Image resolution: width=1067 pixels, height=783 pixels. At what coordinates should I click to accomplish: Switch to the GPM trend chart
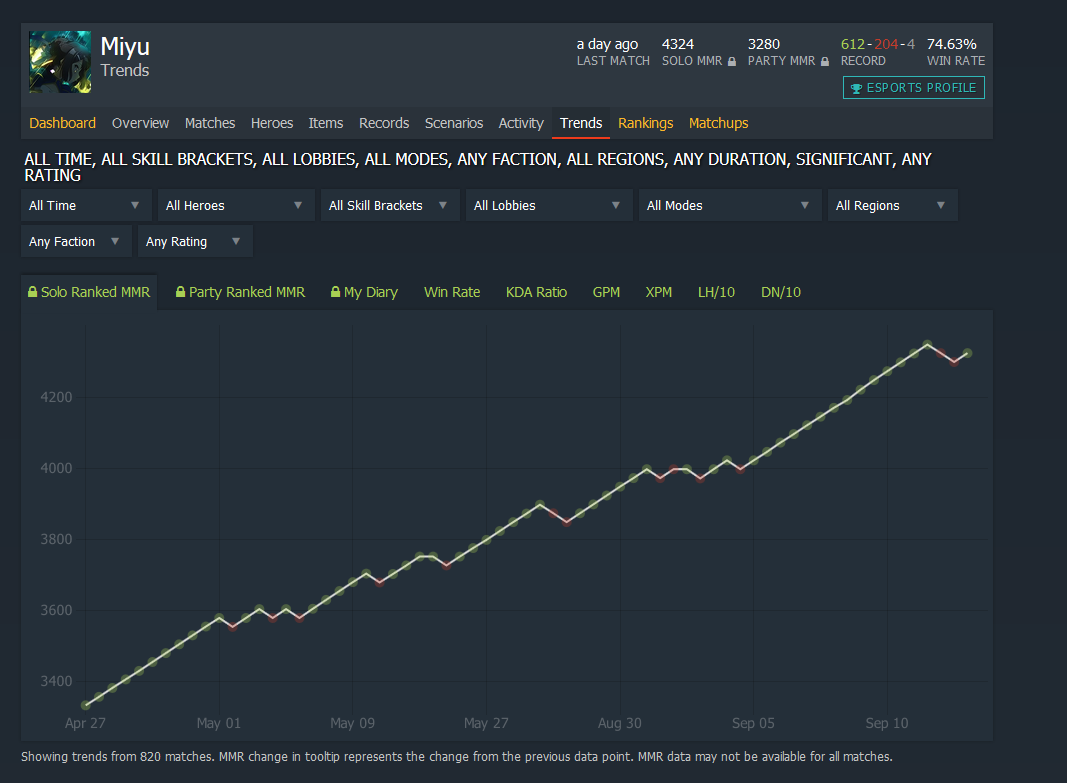coord(606,293)
